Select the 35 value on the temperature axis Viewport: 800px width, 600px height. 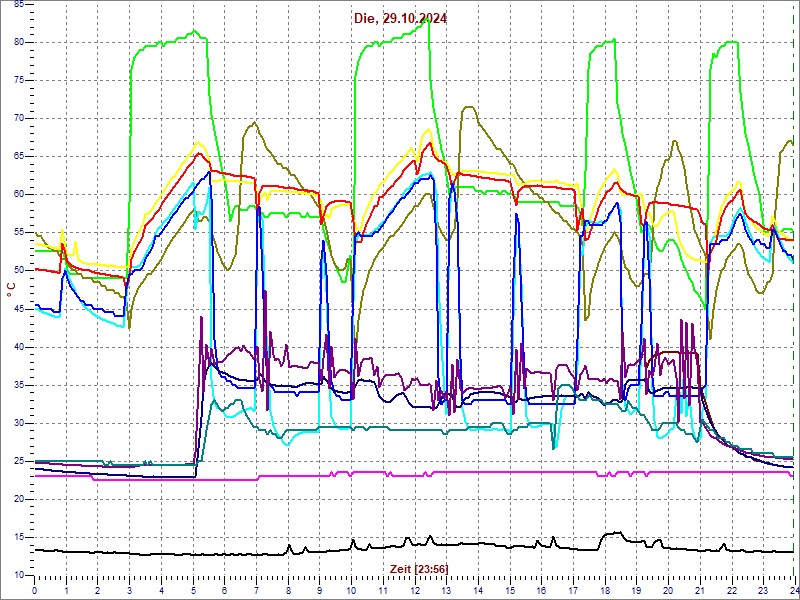(18, 385)
